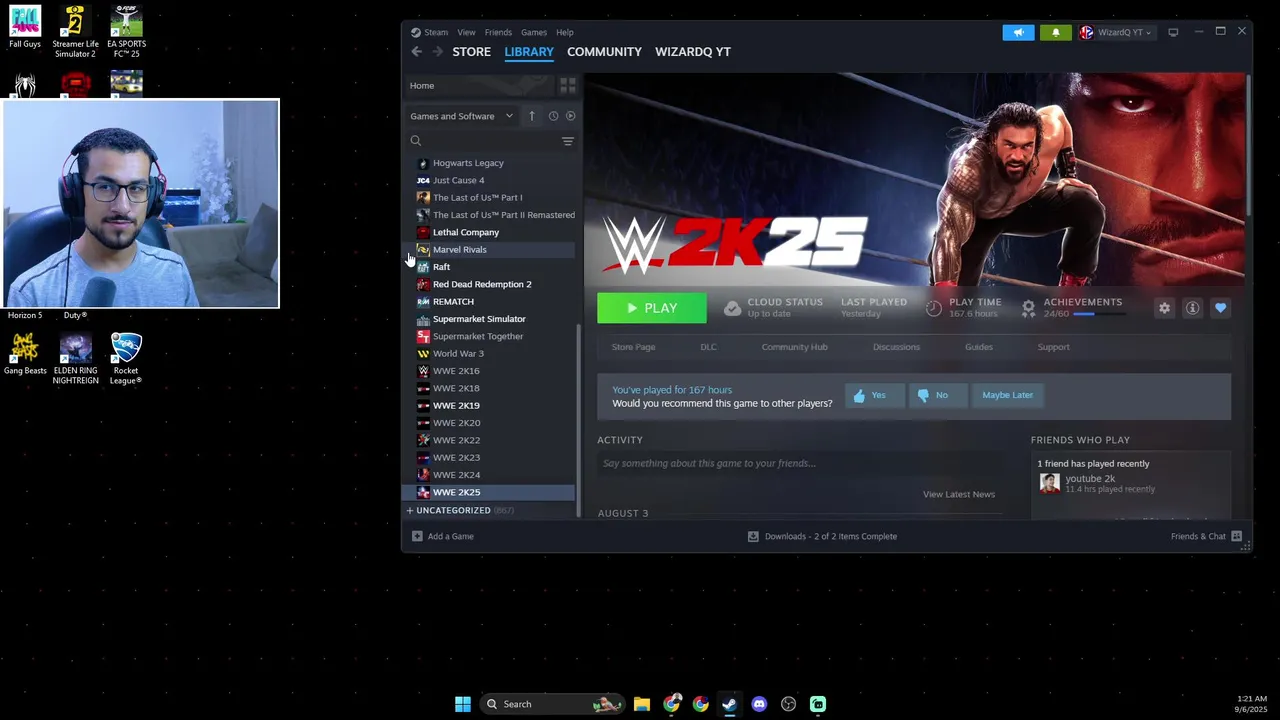Open Streamer Life Simulator 2 desktop icon
The width and height of the screenshot is (1280, 720).
click(x=76, y=31)
